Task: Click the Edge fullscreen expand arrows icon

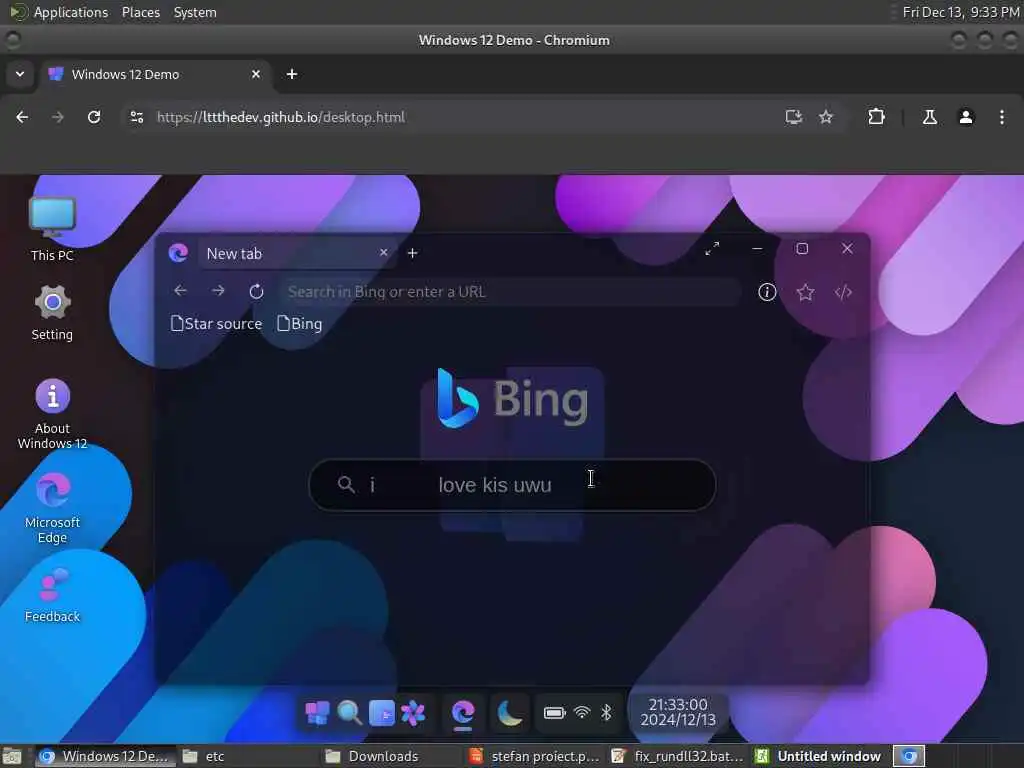Action: [x=712, y=248]
